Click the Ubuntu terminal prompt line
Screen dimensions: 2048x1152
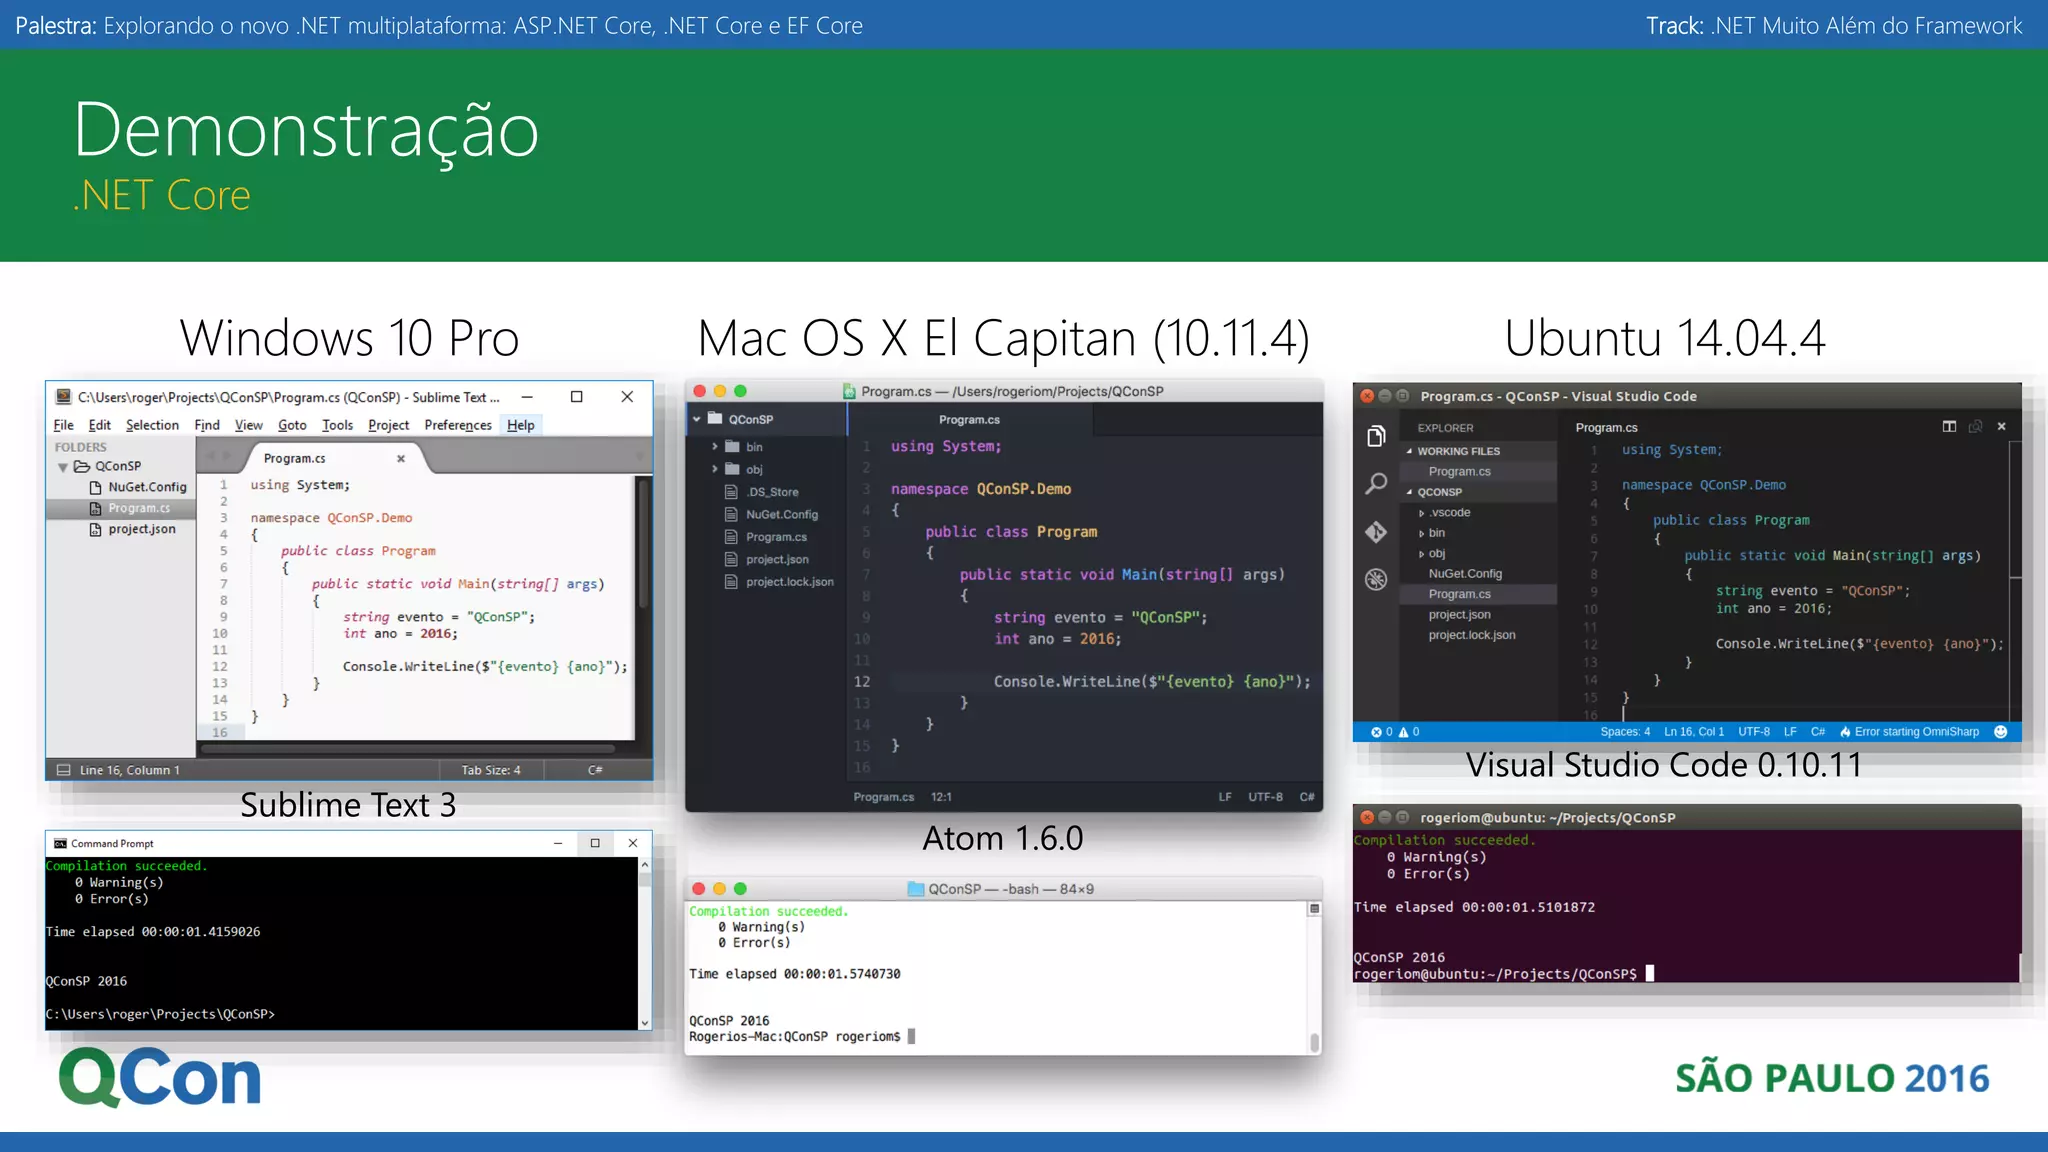tap(1503, 974)
